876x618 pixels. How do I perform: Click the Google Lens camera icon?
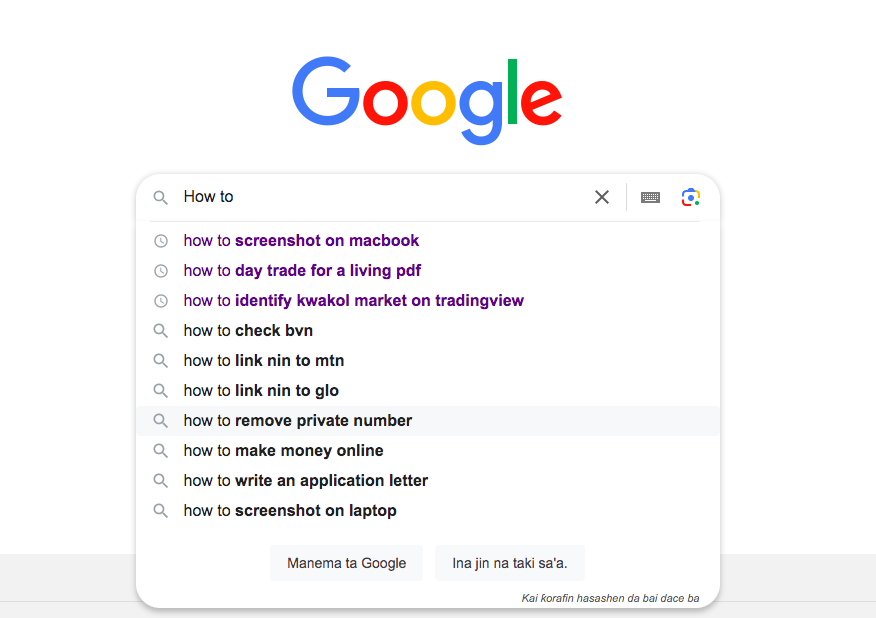[x=690, y=197]
